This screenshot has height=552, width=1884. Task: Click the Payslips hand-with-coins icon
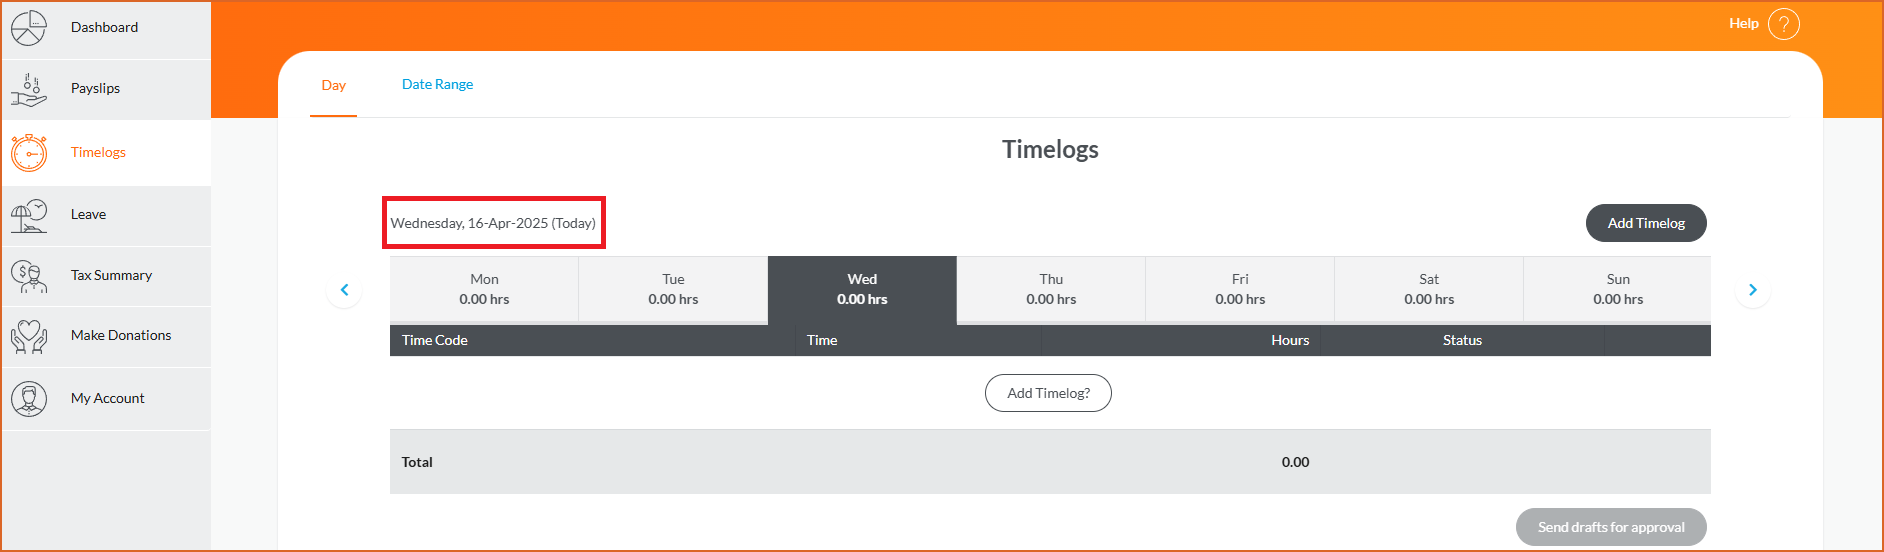pos(29,89)
